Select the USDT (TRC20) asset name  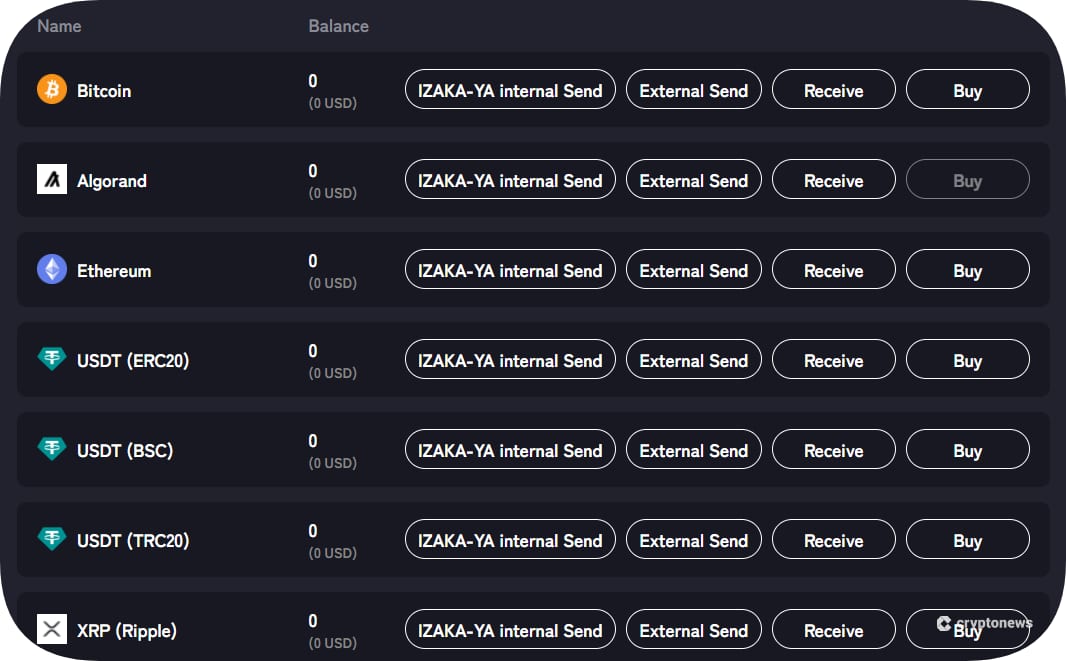[133, 541]
